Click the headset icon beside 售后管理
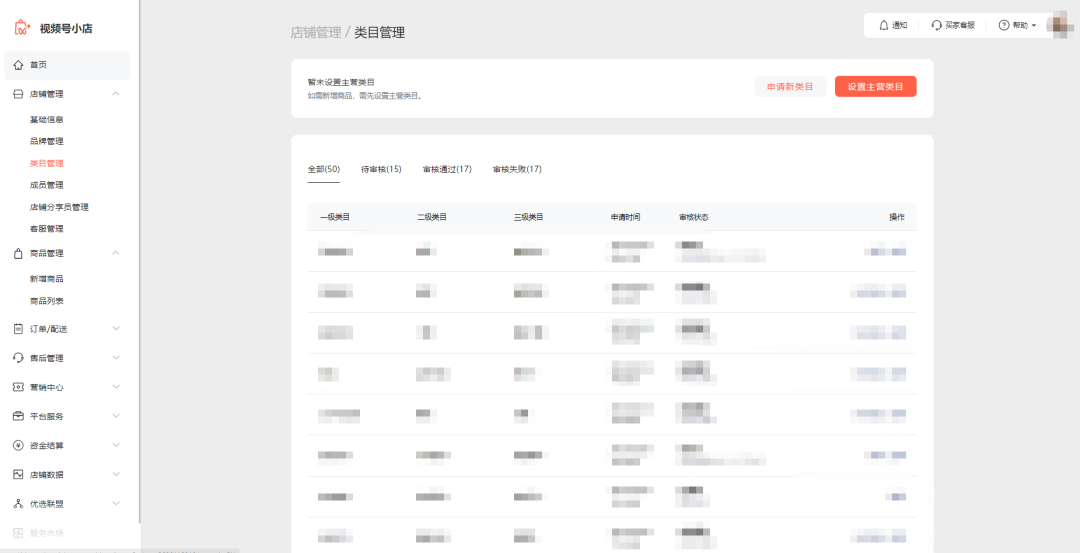Image resolution: width=1080 pixels, height=553 pixels. 18,358
